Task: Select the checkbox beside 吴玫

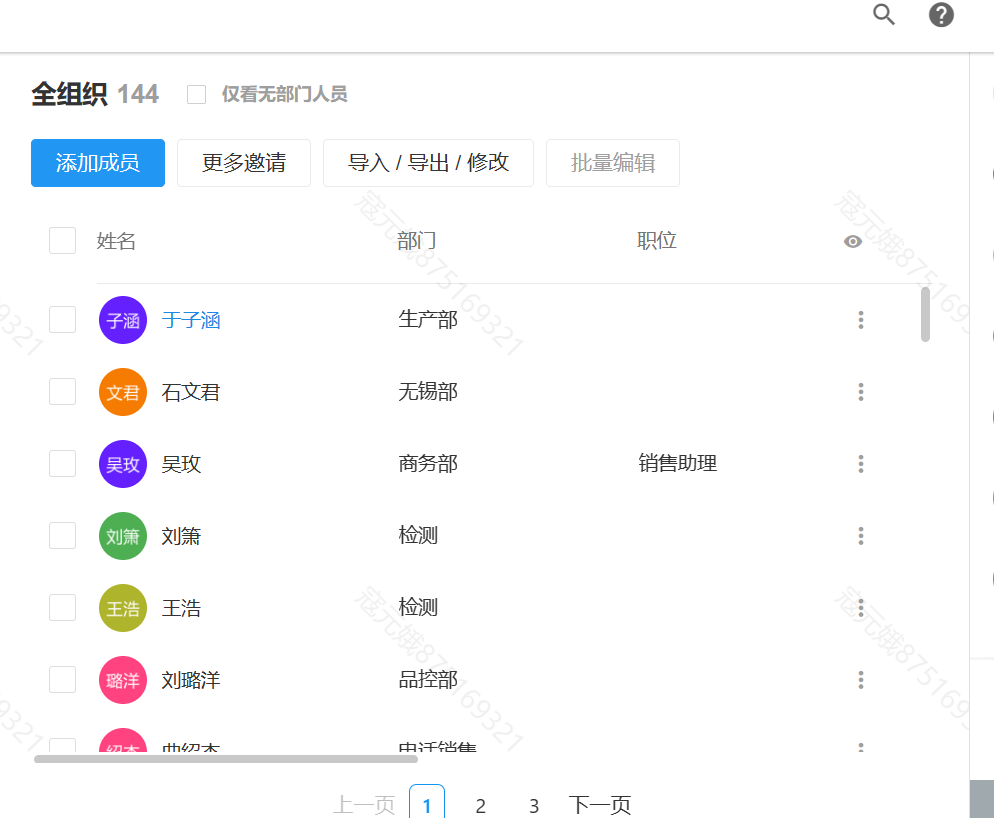Action: 63,464
